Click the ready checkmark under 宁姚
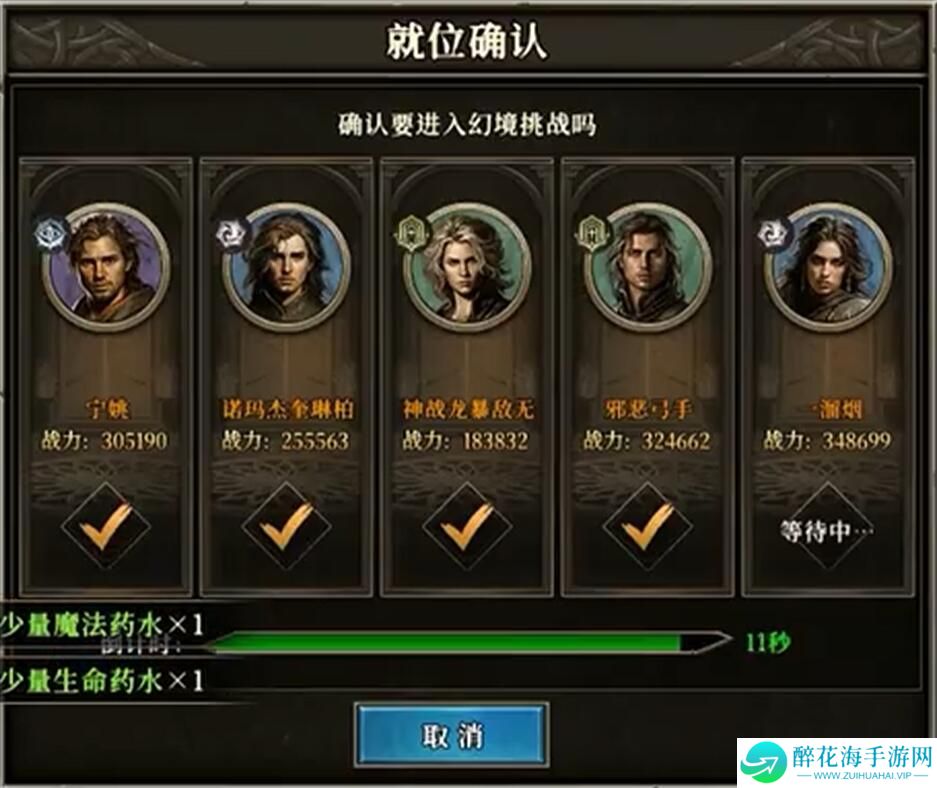The image size is (937, 788). 106,527
